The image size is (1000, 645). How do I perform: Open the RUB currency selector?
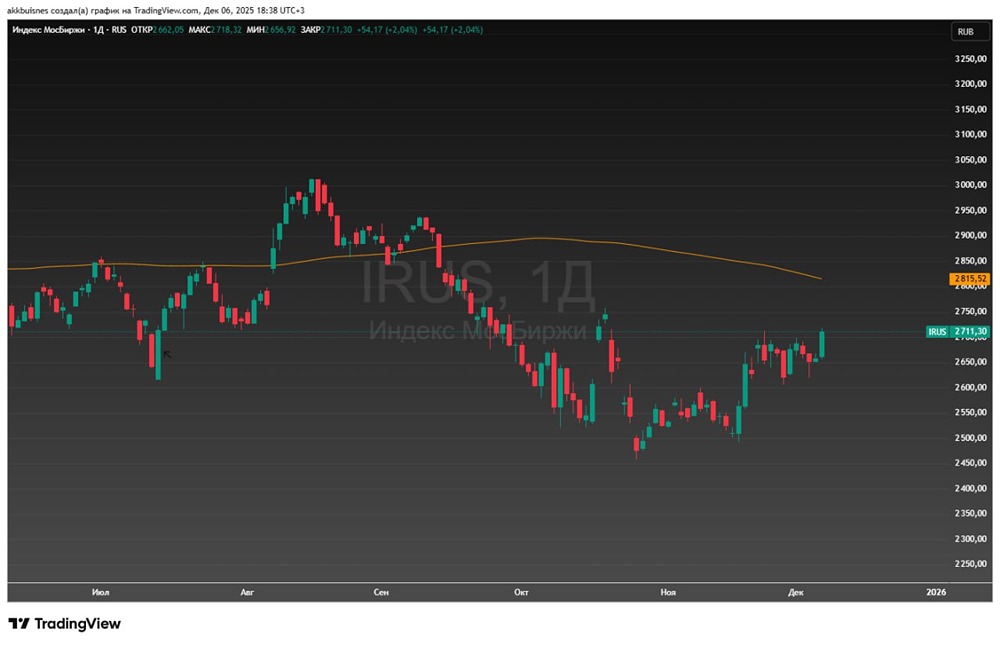pyautogui.click(x=970, y=31)
